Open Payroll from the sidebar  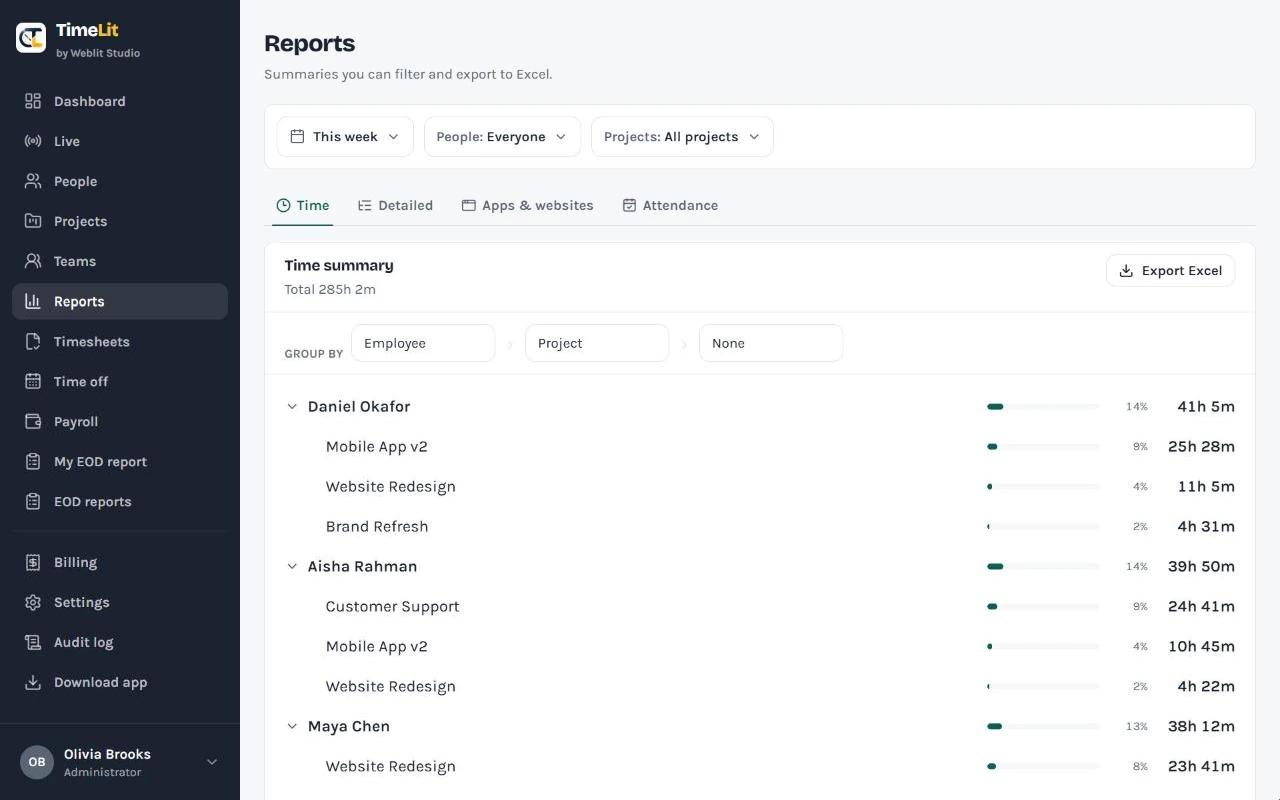pyautogui.click(x=120, y=421)
